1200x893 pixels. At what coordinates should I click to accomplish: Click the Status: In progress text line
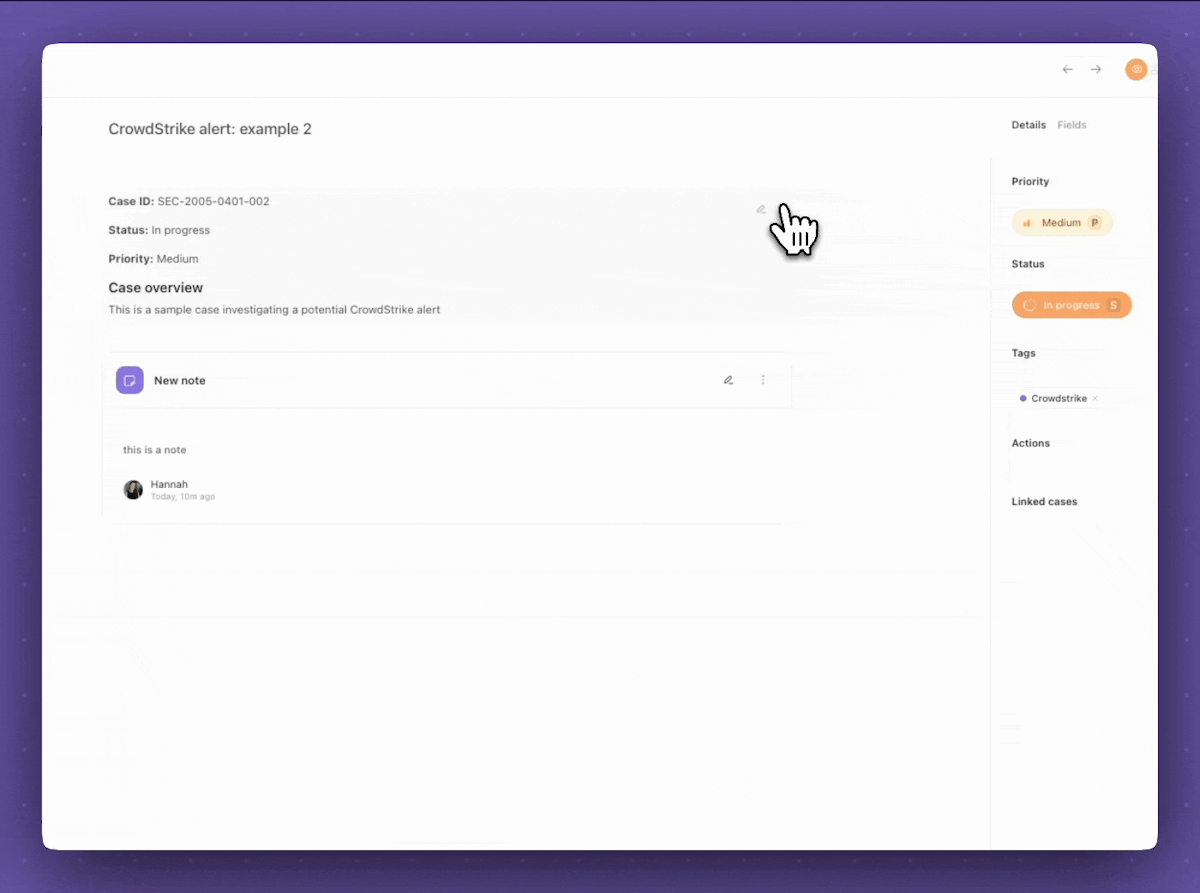pos(159,230)
